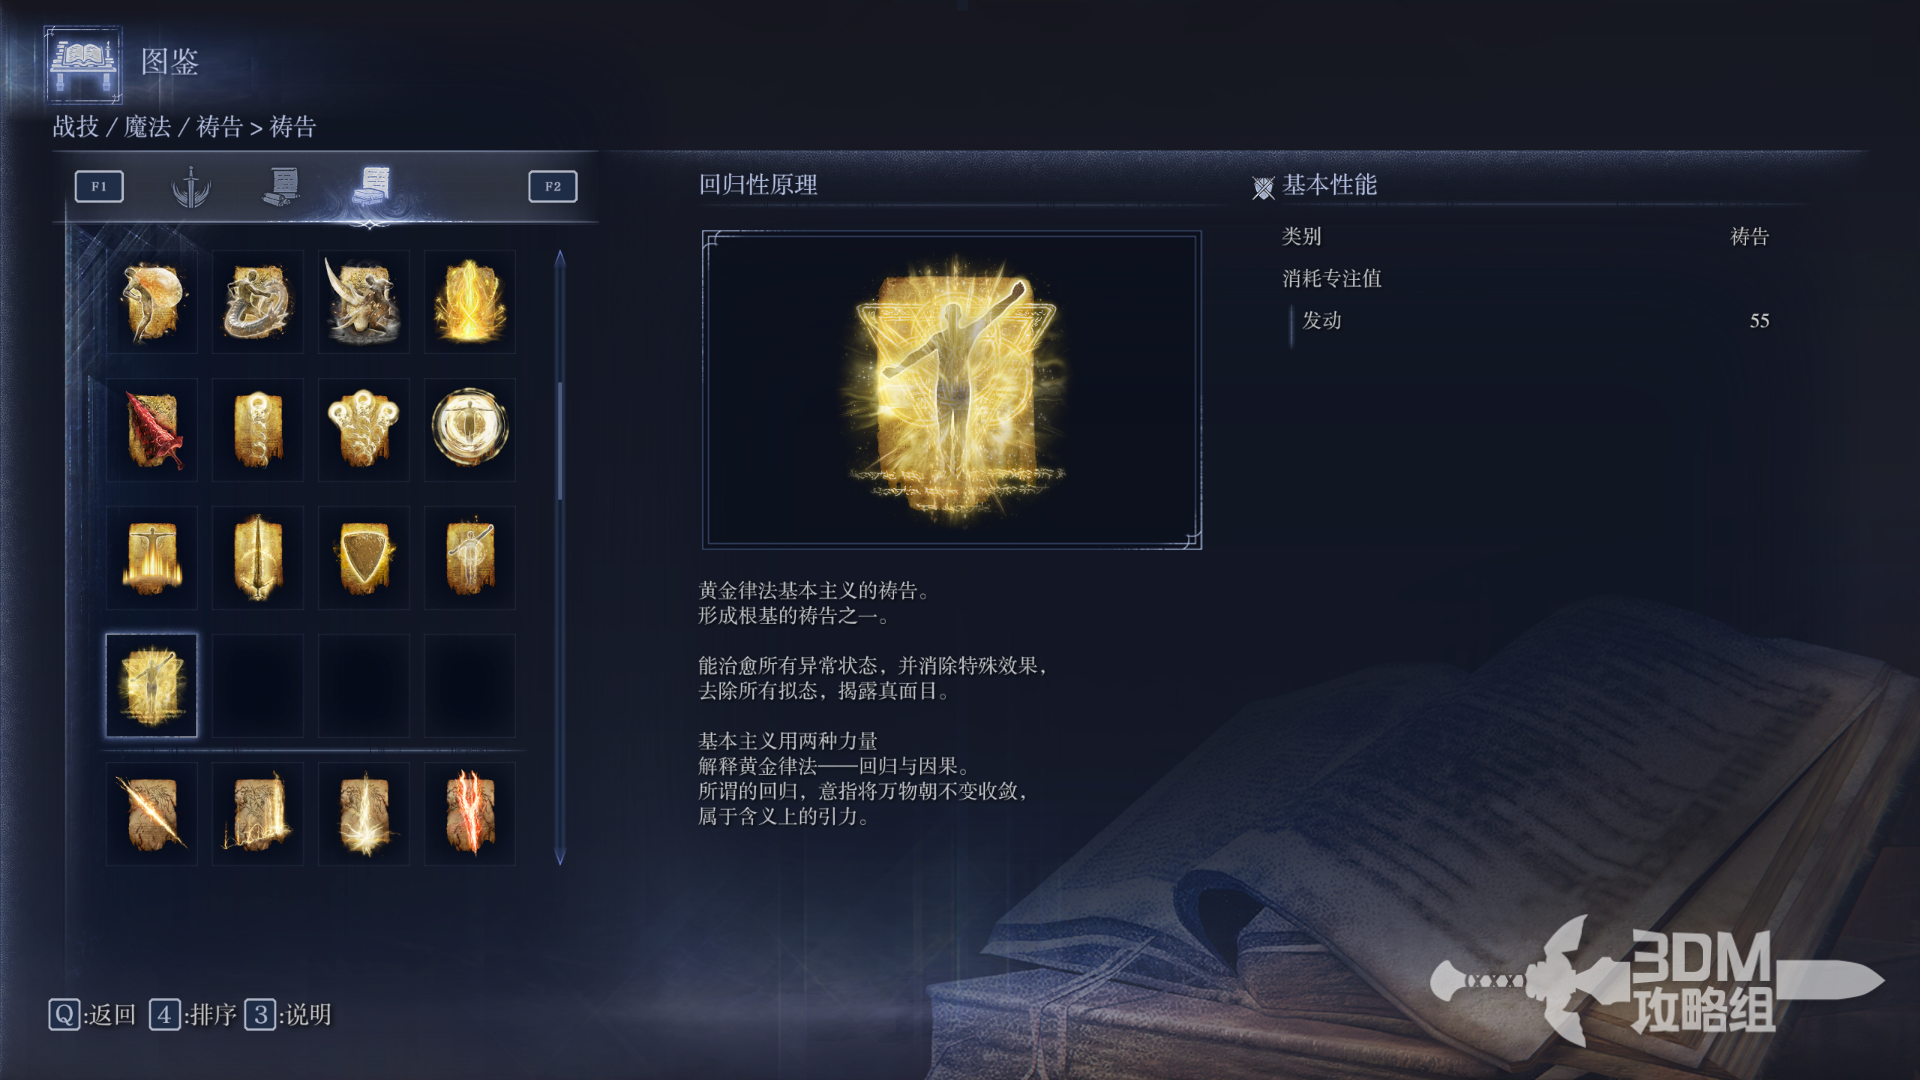The width and height of the screenshot is (1920, 1080).
Task: Choose the golden flame pillar incantation
Action: (470, 302)
